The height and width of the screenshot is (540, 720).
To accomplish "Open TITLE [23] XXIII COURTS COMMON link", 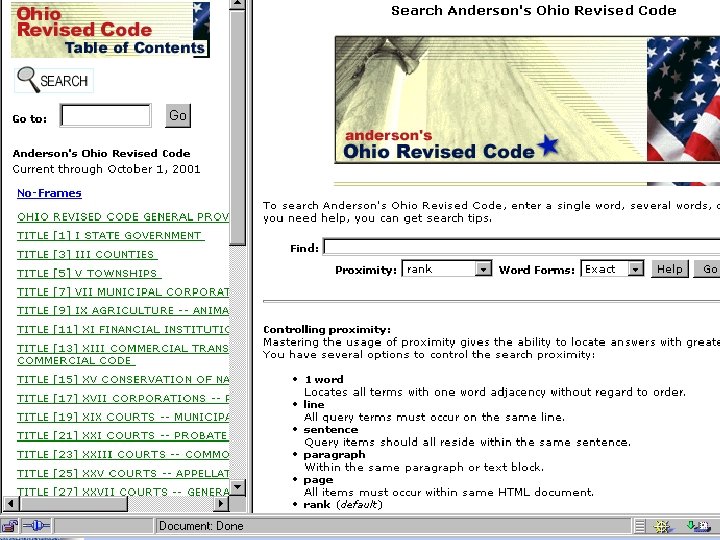I will (x=123, y=455).
